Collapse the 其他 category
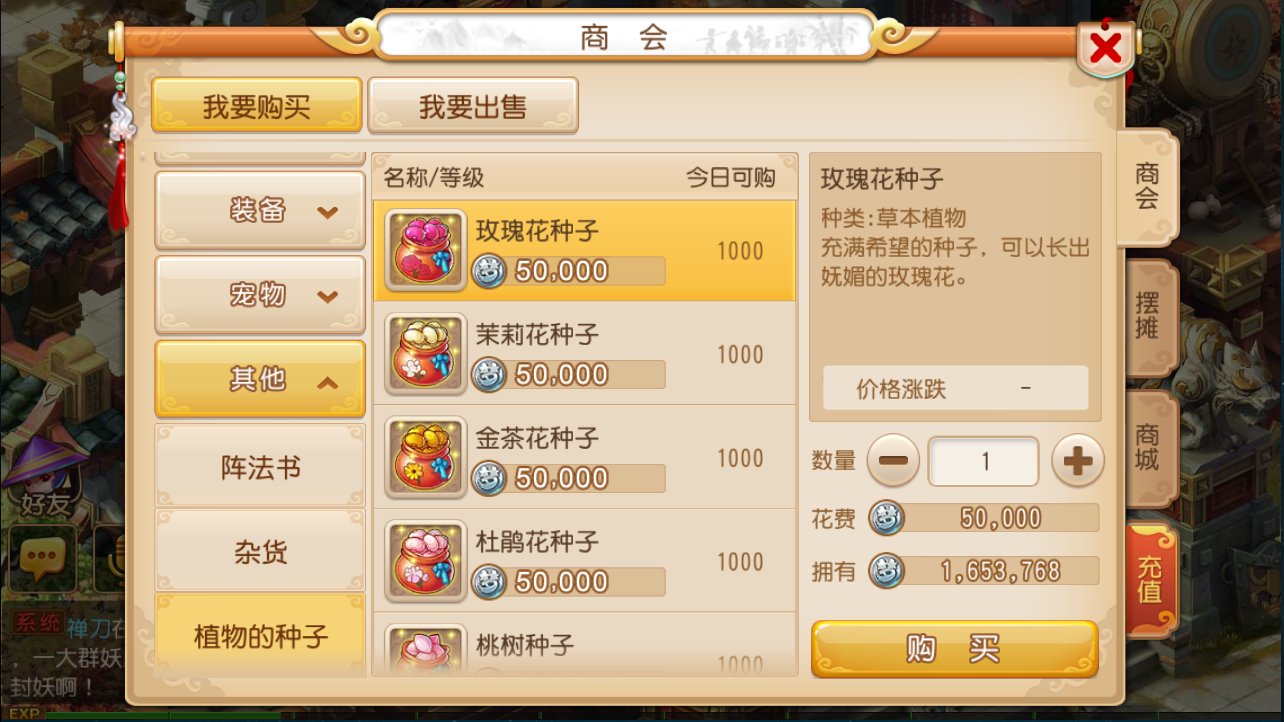The height and width of the screenshot is (722, 1284). point(260,379)
